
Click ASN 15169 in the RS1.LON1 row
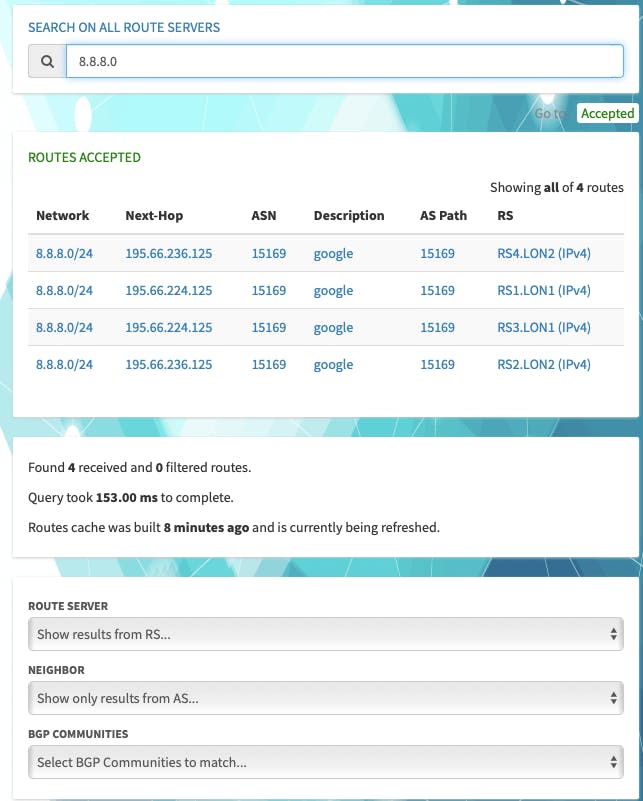tap(268, 291)
